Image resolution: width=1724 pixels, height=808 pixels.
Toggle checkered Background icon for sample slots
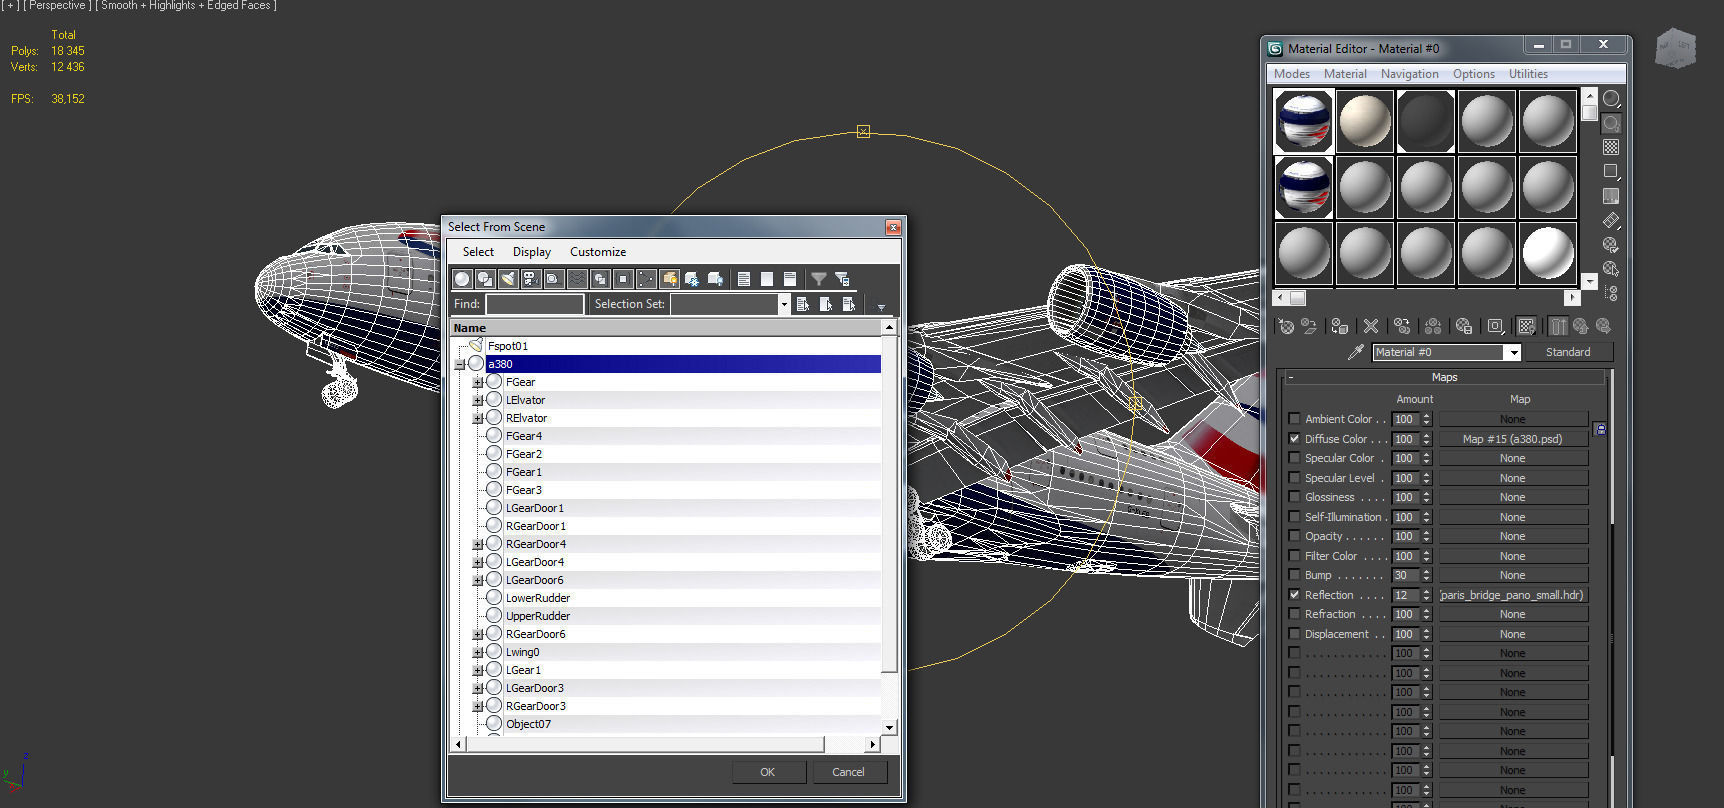[1611, 147]
